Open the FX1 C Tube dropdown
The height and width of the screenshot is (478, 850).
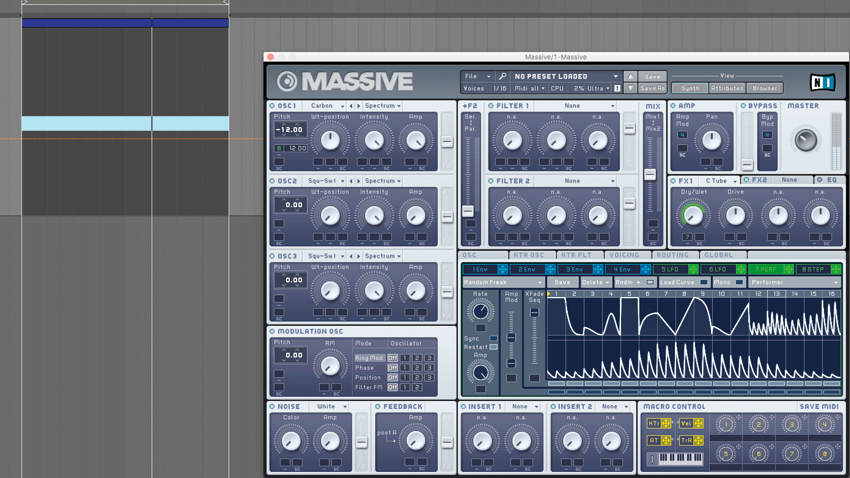point(721,181)
